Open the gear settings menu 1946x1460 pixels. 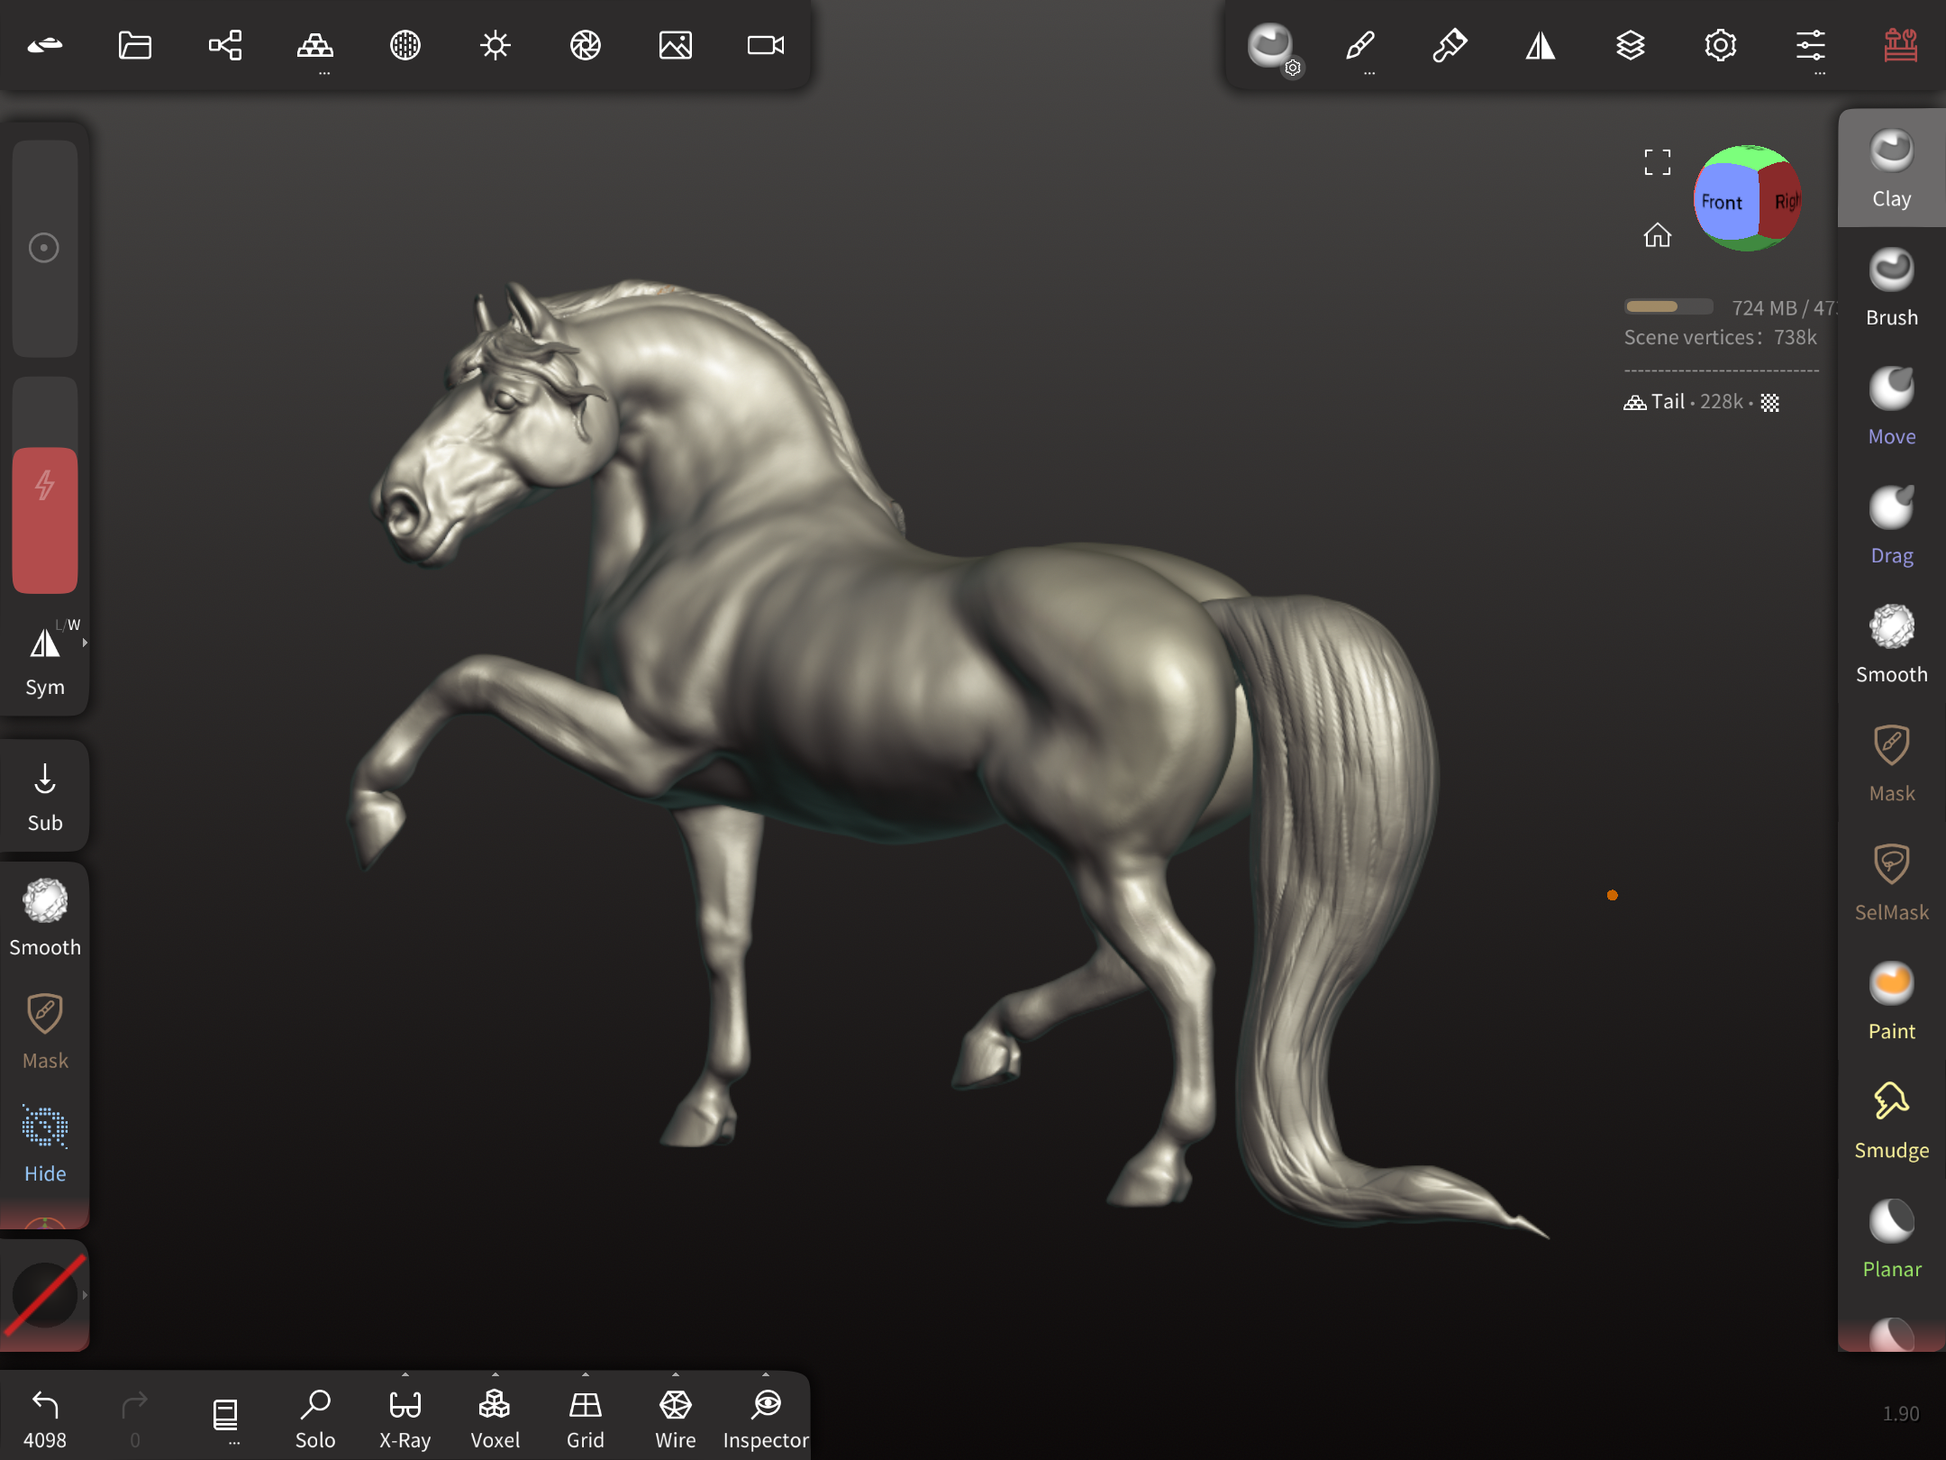pos(1720,45)
